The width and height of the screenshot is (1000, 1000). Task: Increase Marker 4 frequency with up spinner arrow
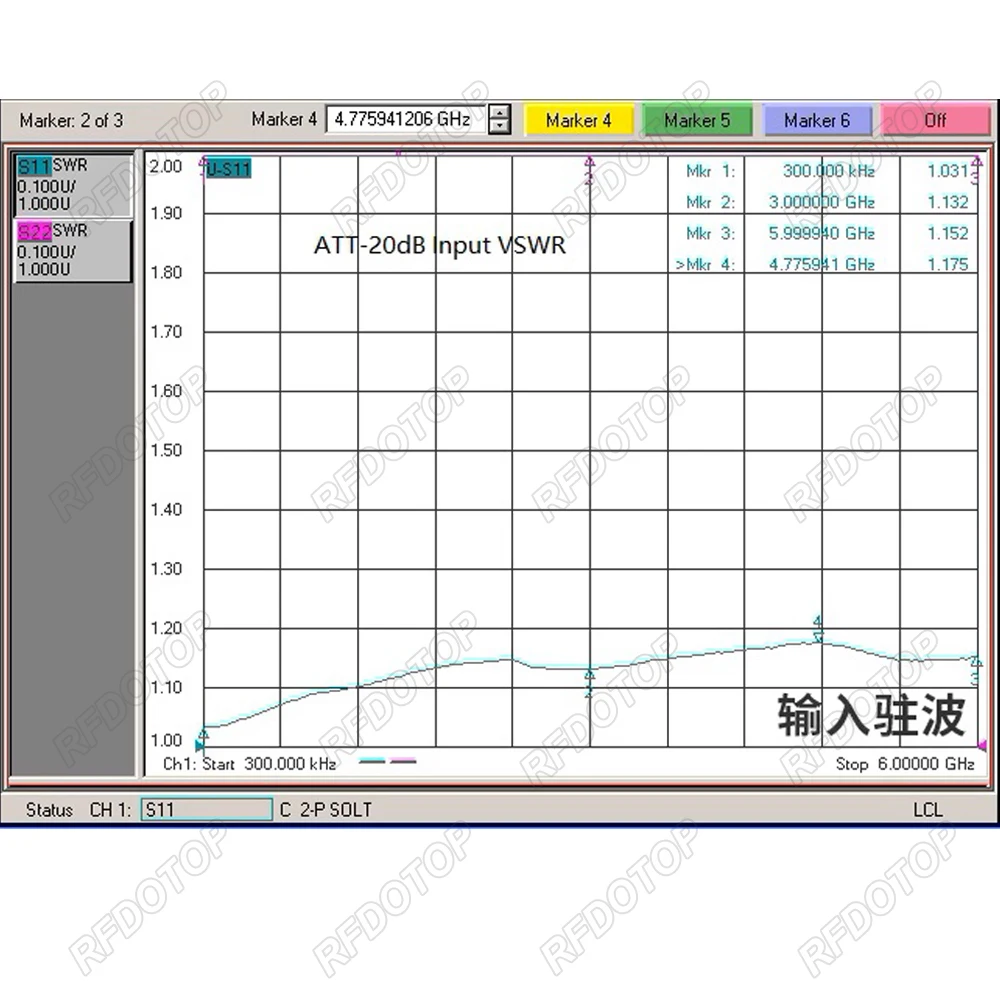pyautogui.click(x=499, y=112)
